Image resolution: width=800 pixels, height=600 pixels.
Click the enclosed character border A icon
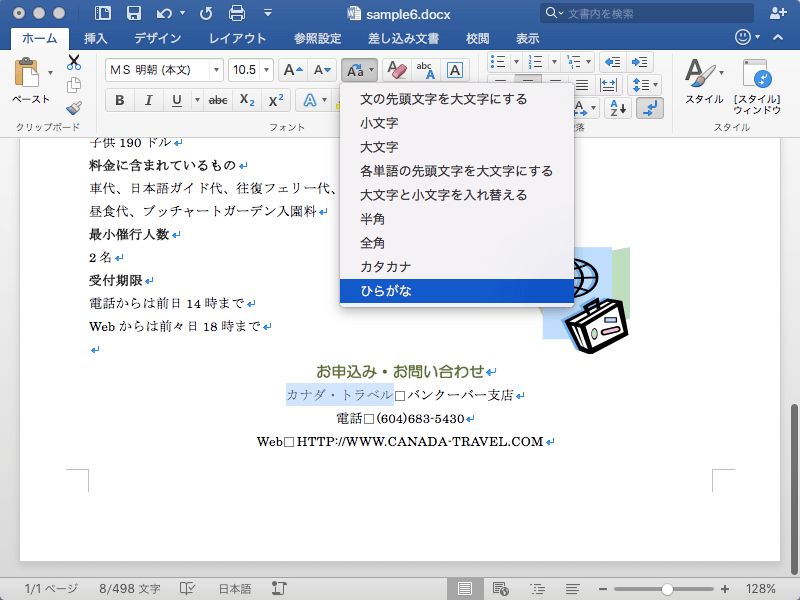[x=455, y=70]
